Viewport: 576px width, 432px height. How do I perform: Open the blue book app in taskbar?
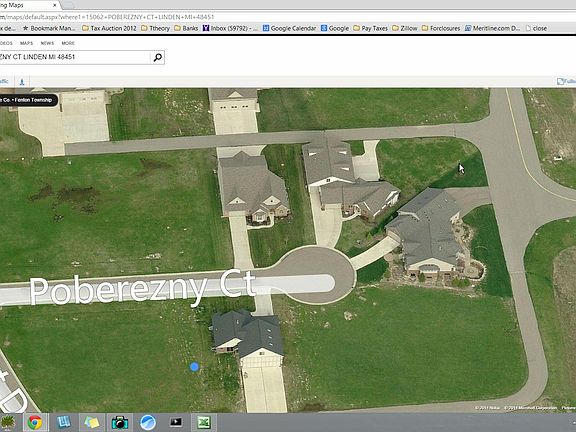click(x=64, y=423)
